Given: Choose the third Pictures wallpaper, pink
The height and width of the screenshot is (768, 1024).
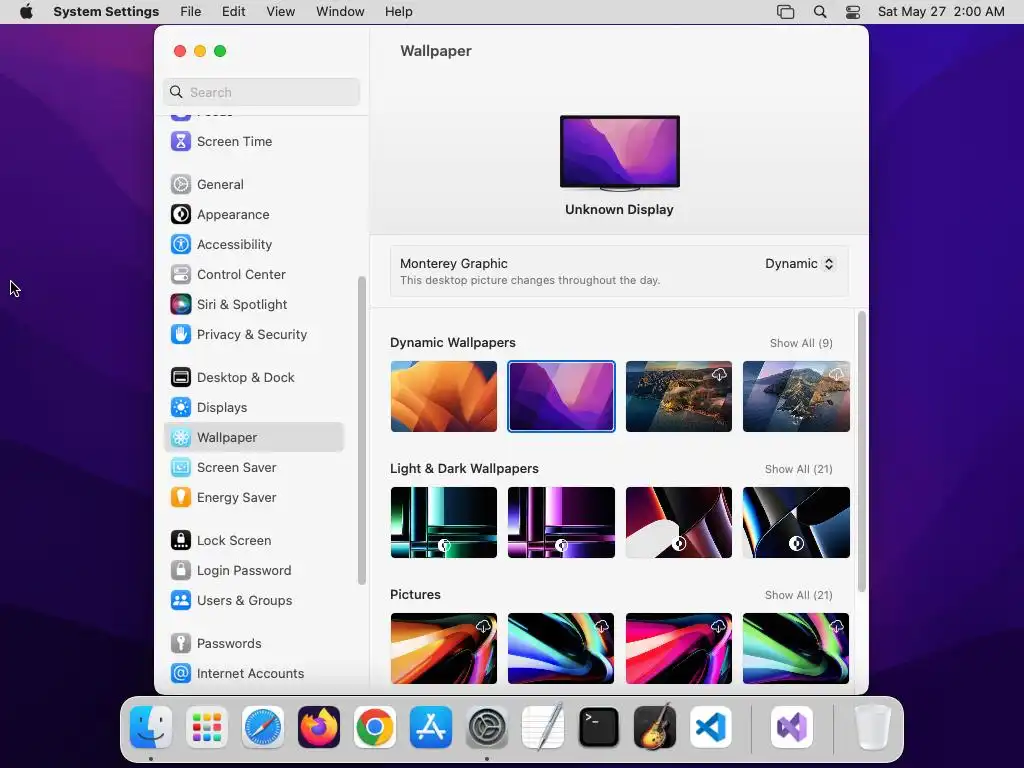Looking at the screenshot, I should pyautogui.click(x=679, y=648).
